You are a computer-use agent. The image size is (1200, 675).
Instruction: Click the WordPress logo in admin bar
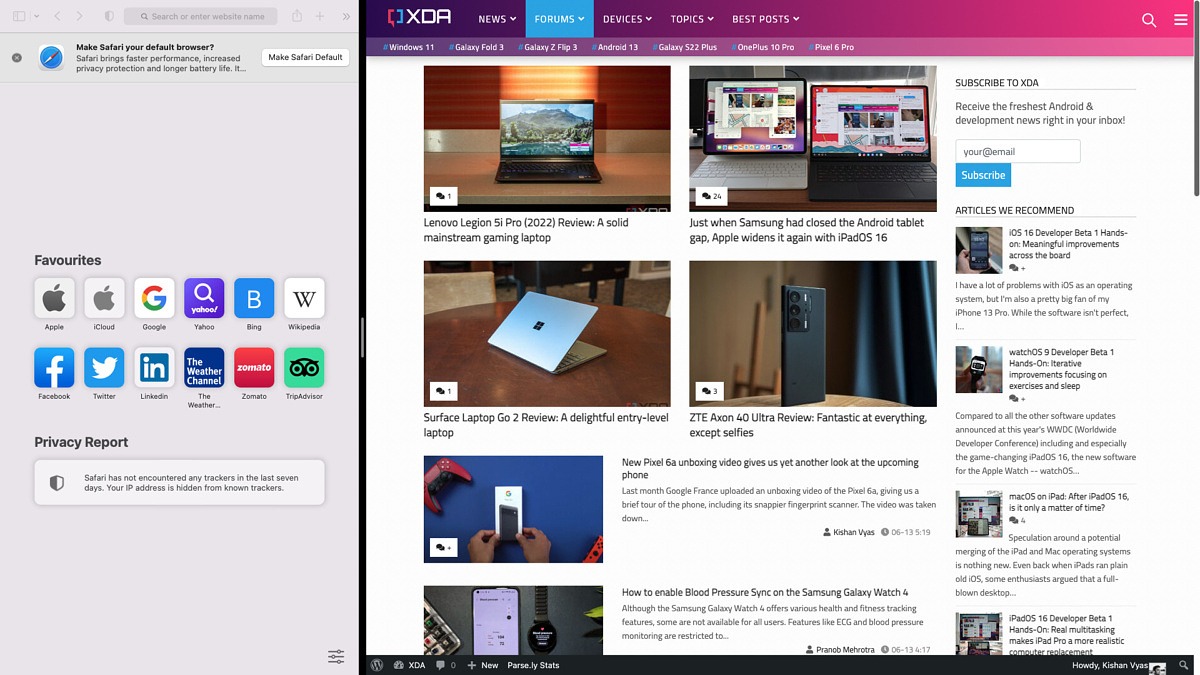point(377,663)
